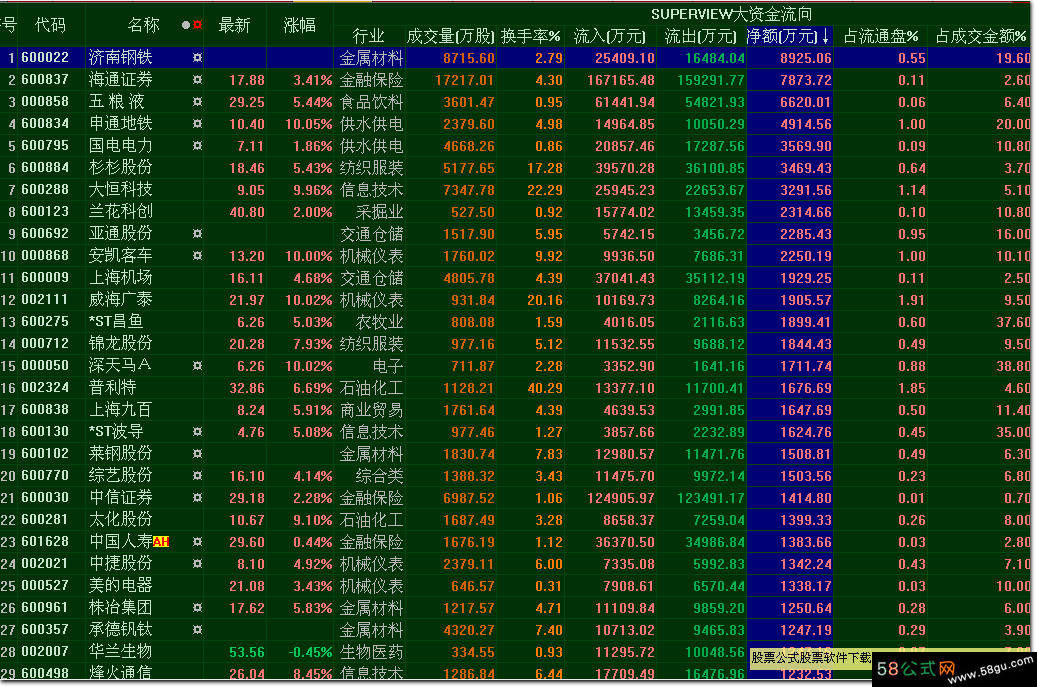Viewport: 1037px width, 687px height.
Task: Select the 普利特 stock name
Action: pos(112,387)
